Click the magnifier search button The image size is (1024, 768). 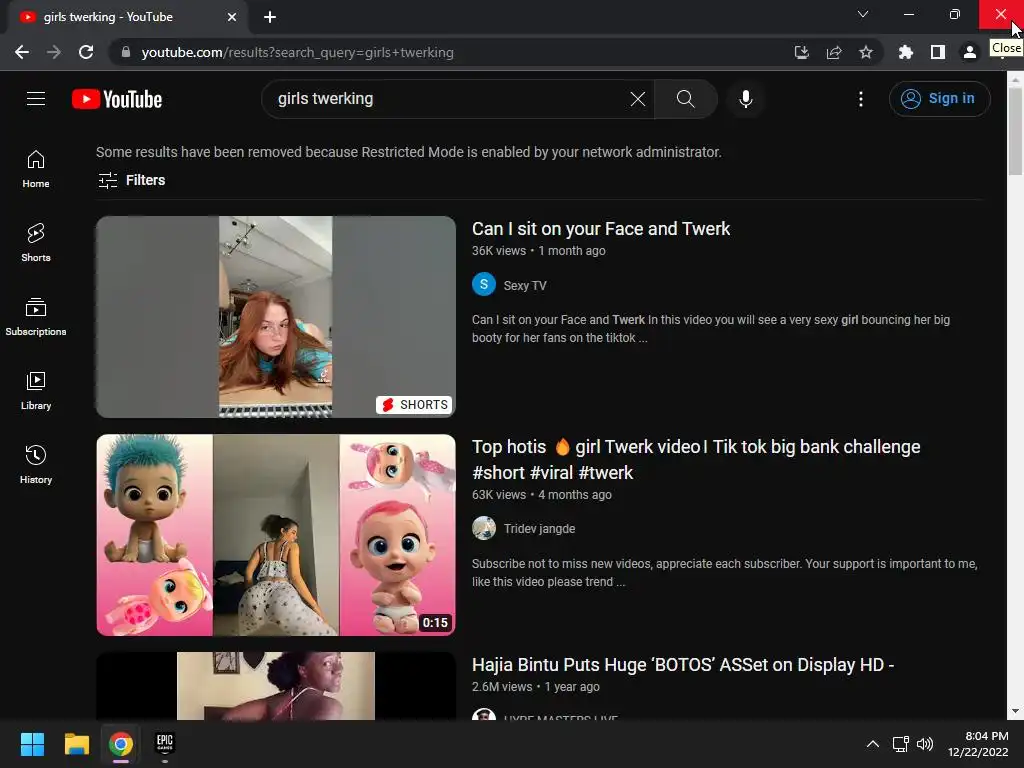coord(685,99)
